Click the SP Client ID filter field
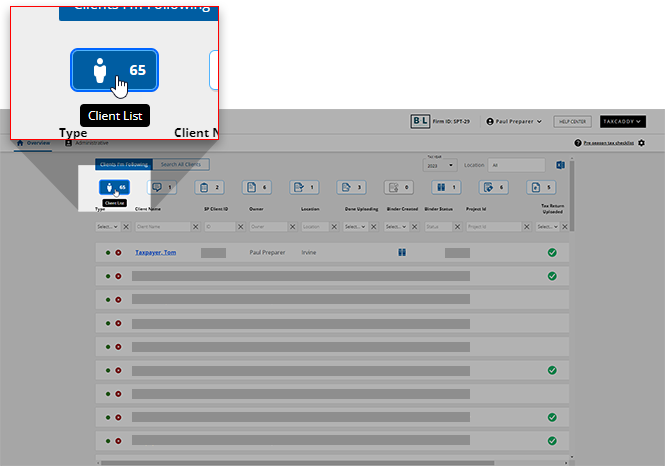Screen dimensions: 665x466 pos(220,227)
